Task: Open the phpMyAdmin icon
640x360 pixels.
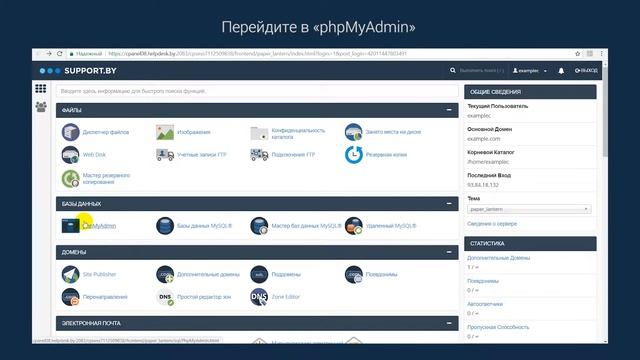Action: (70, 226)
